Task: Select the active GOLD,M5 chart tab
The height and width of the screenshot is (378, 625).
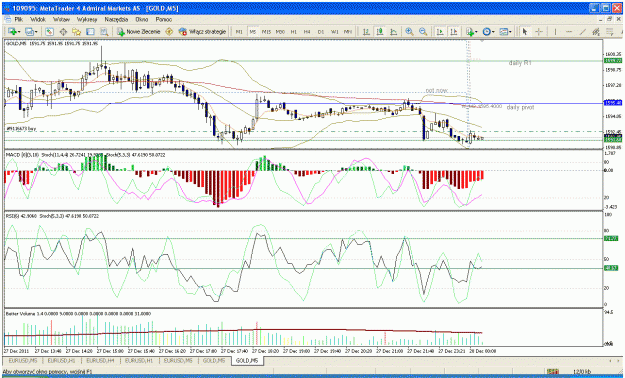Action: pos(247,360)
